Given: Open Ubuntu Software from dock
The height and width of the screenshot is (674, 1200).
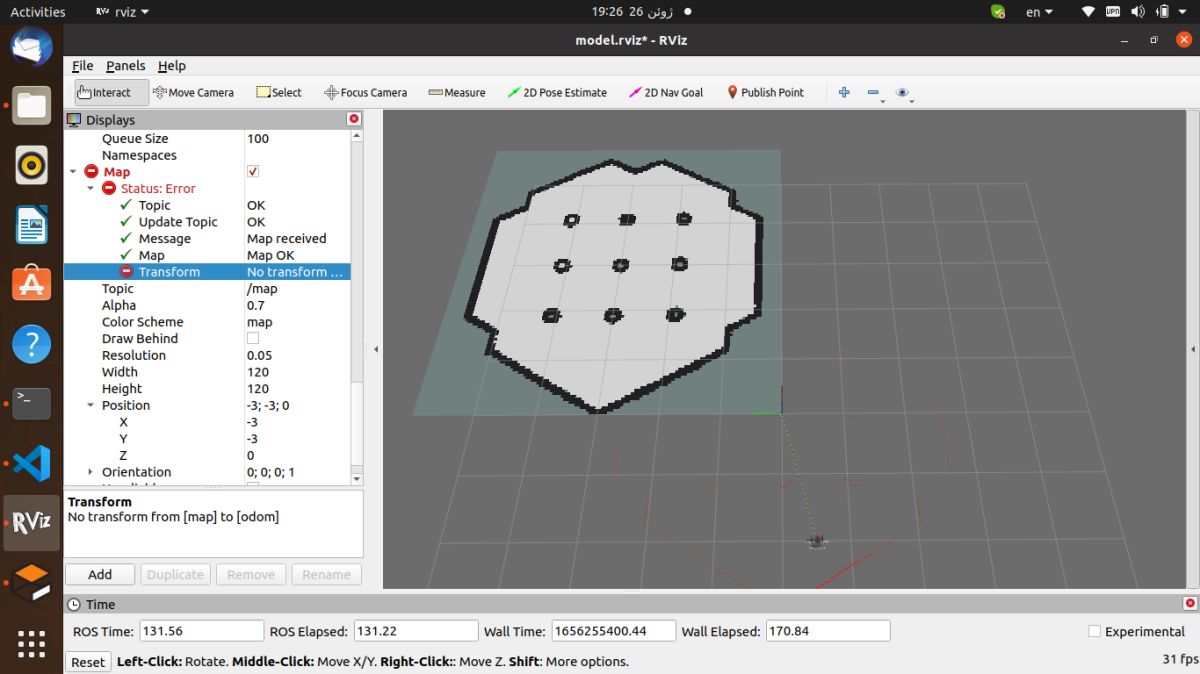Looking at the screenshot, I should [31, 284].
